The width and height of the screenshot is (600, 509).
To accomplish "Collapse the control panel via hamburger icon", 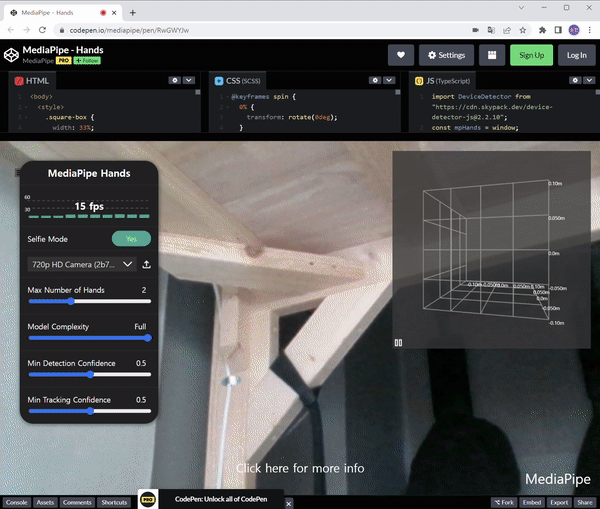I will (x=17, y=173).
